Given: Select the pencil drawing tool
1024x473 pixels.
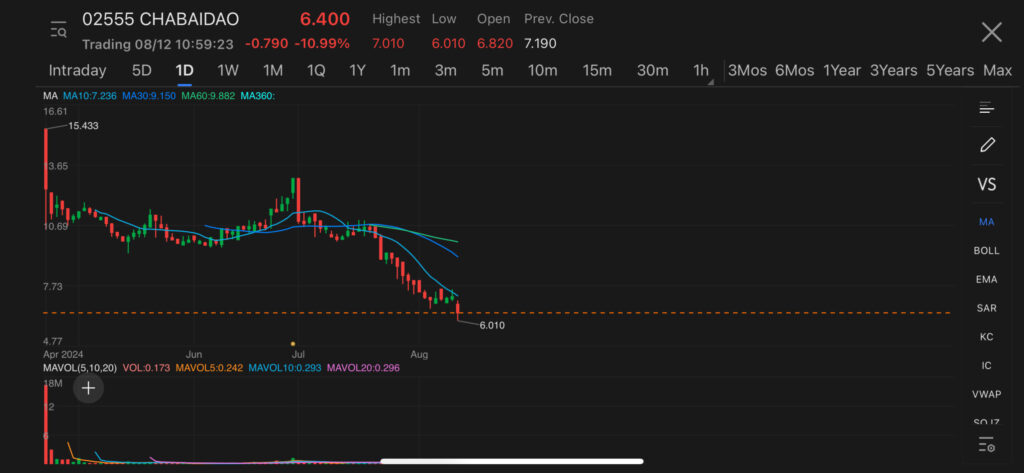Looking at the screenshot, I should (987, 145).
